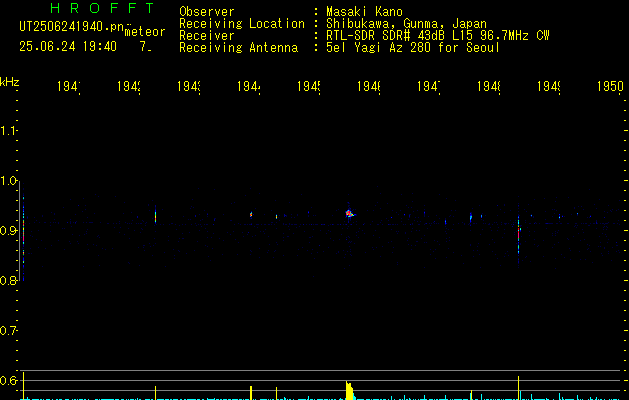
Task: Select the observer name Masaki Kano
Action: pyautogui.click(x=364, y=12)
